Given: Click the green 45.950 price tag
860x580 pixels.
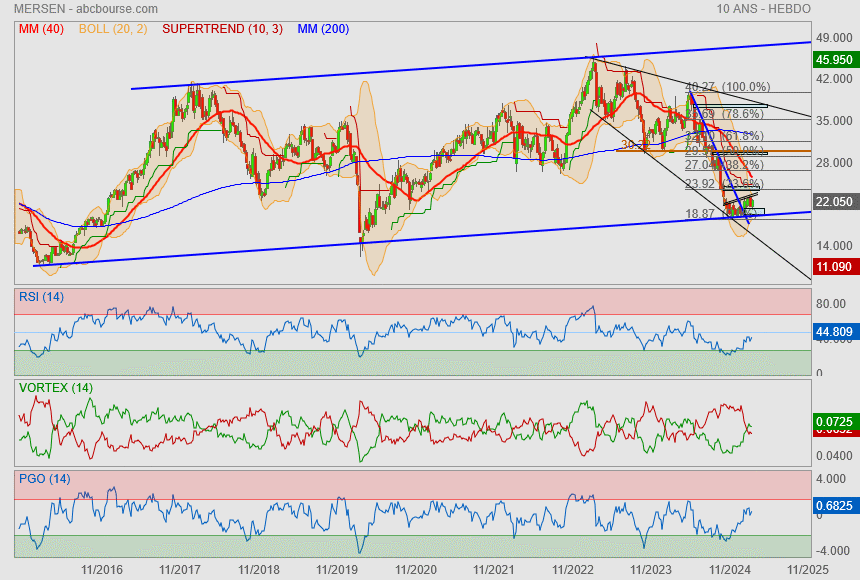Looking at the screenshot, I should click(x=834, y=60).
